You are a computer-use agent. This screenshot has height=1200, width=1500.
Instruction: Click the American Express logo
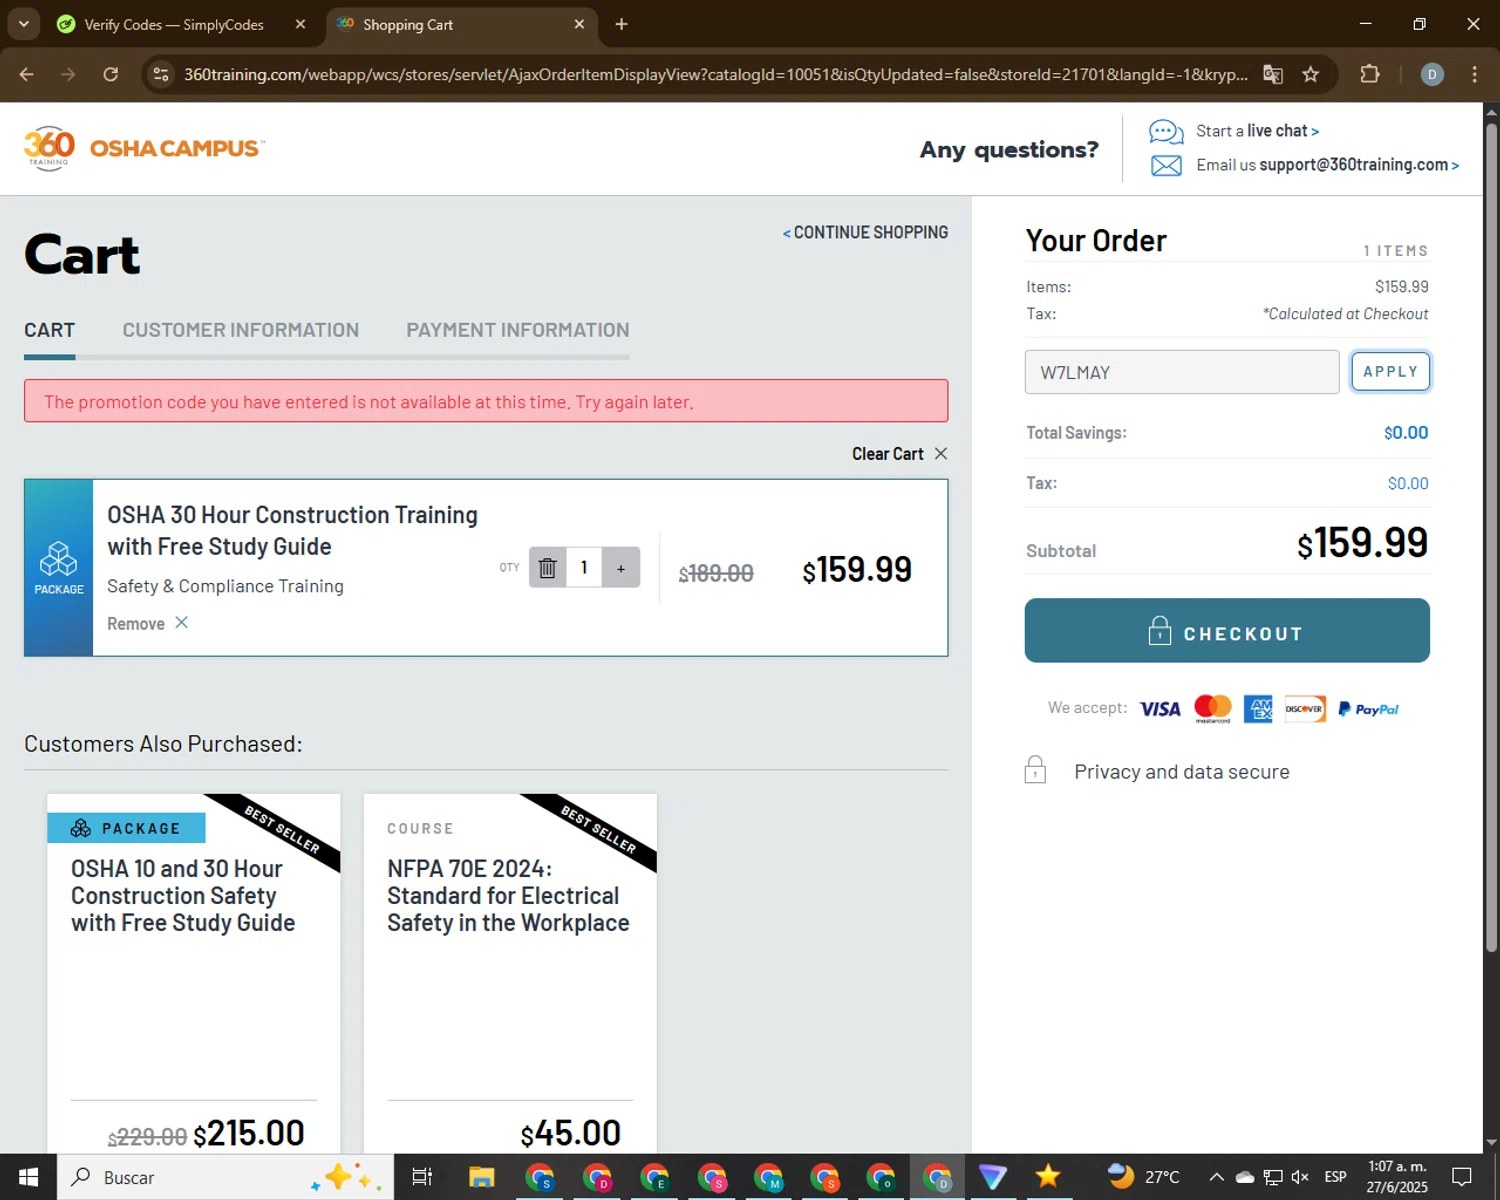point(1258,709)
